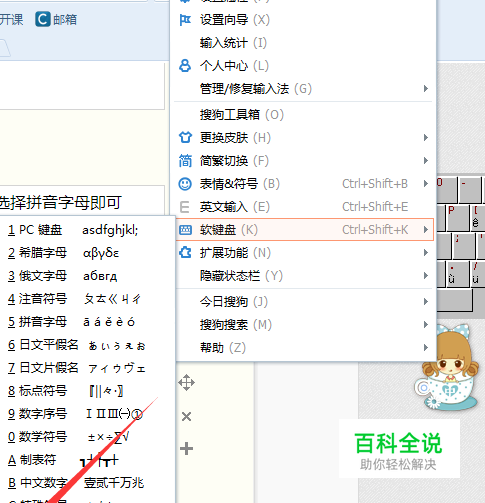This screenshot has height=503, width=485.
Task: Choose 8 标点符号 soft keyboard
Action: (x=87, y=391)
